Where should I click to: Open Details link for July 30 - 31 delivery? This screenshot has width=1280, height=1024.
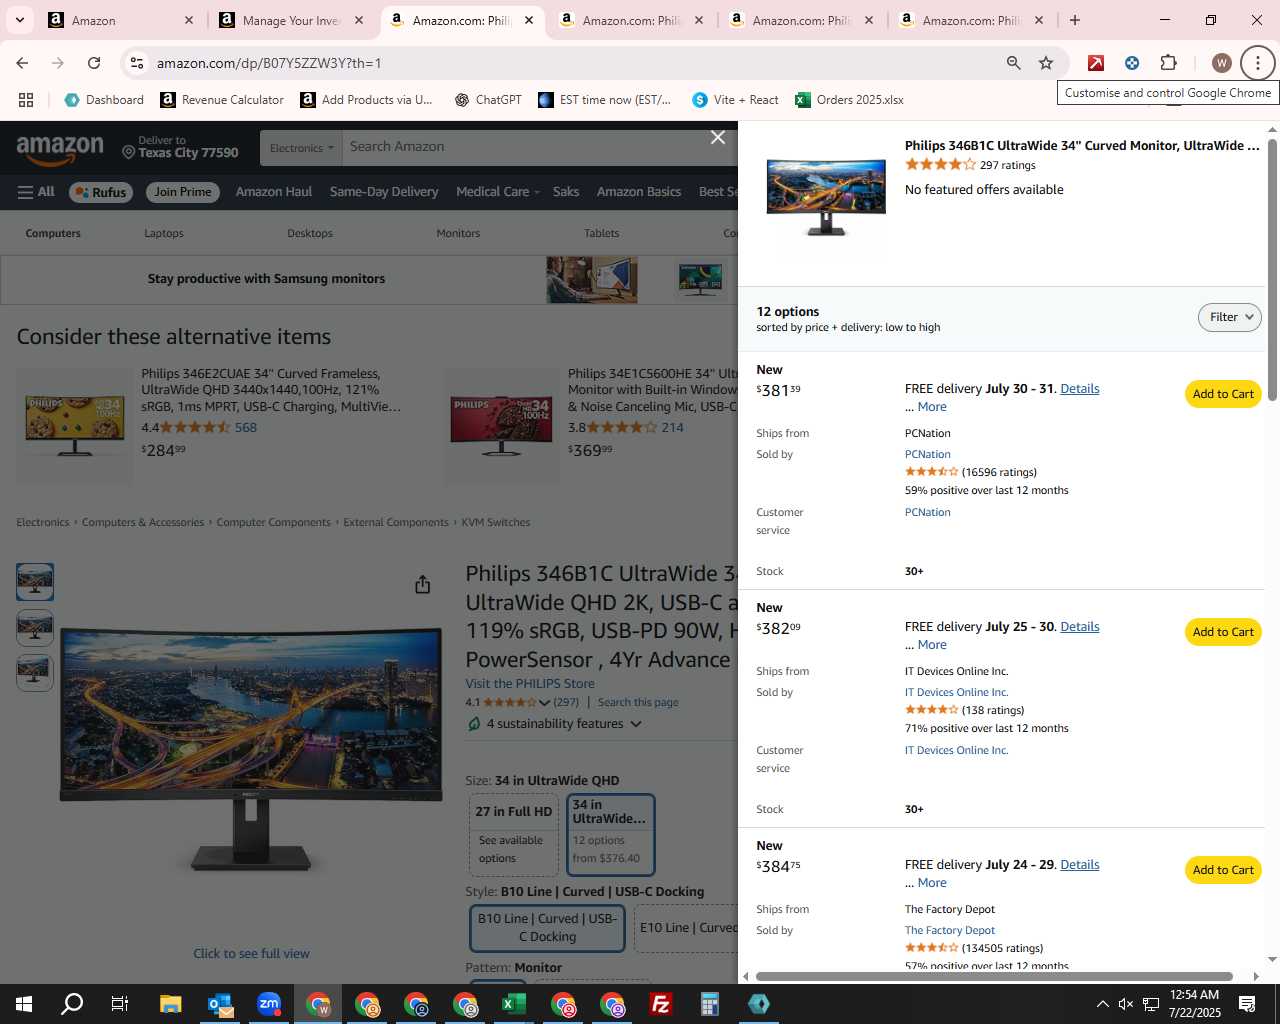(1079, 389)
